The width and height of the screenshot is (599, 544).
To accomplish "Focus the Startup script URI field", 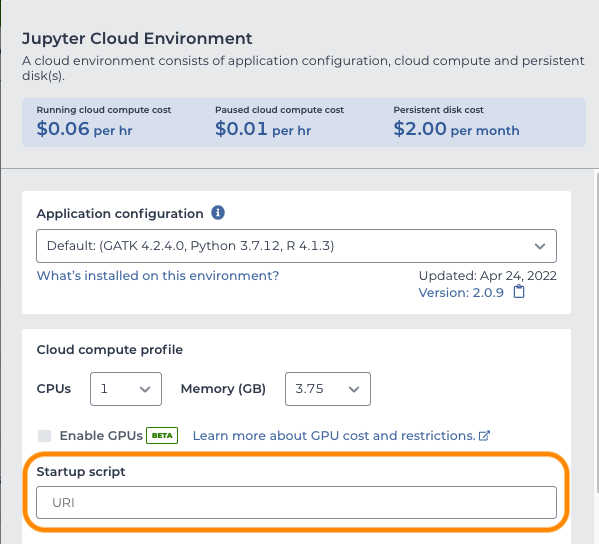I will pyautogui.click(x=296, y=502).
